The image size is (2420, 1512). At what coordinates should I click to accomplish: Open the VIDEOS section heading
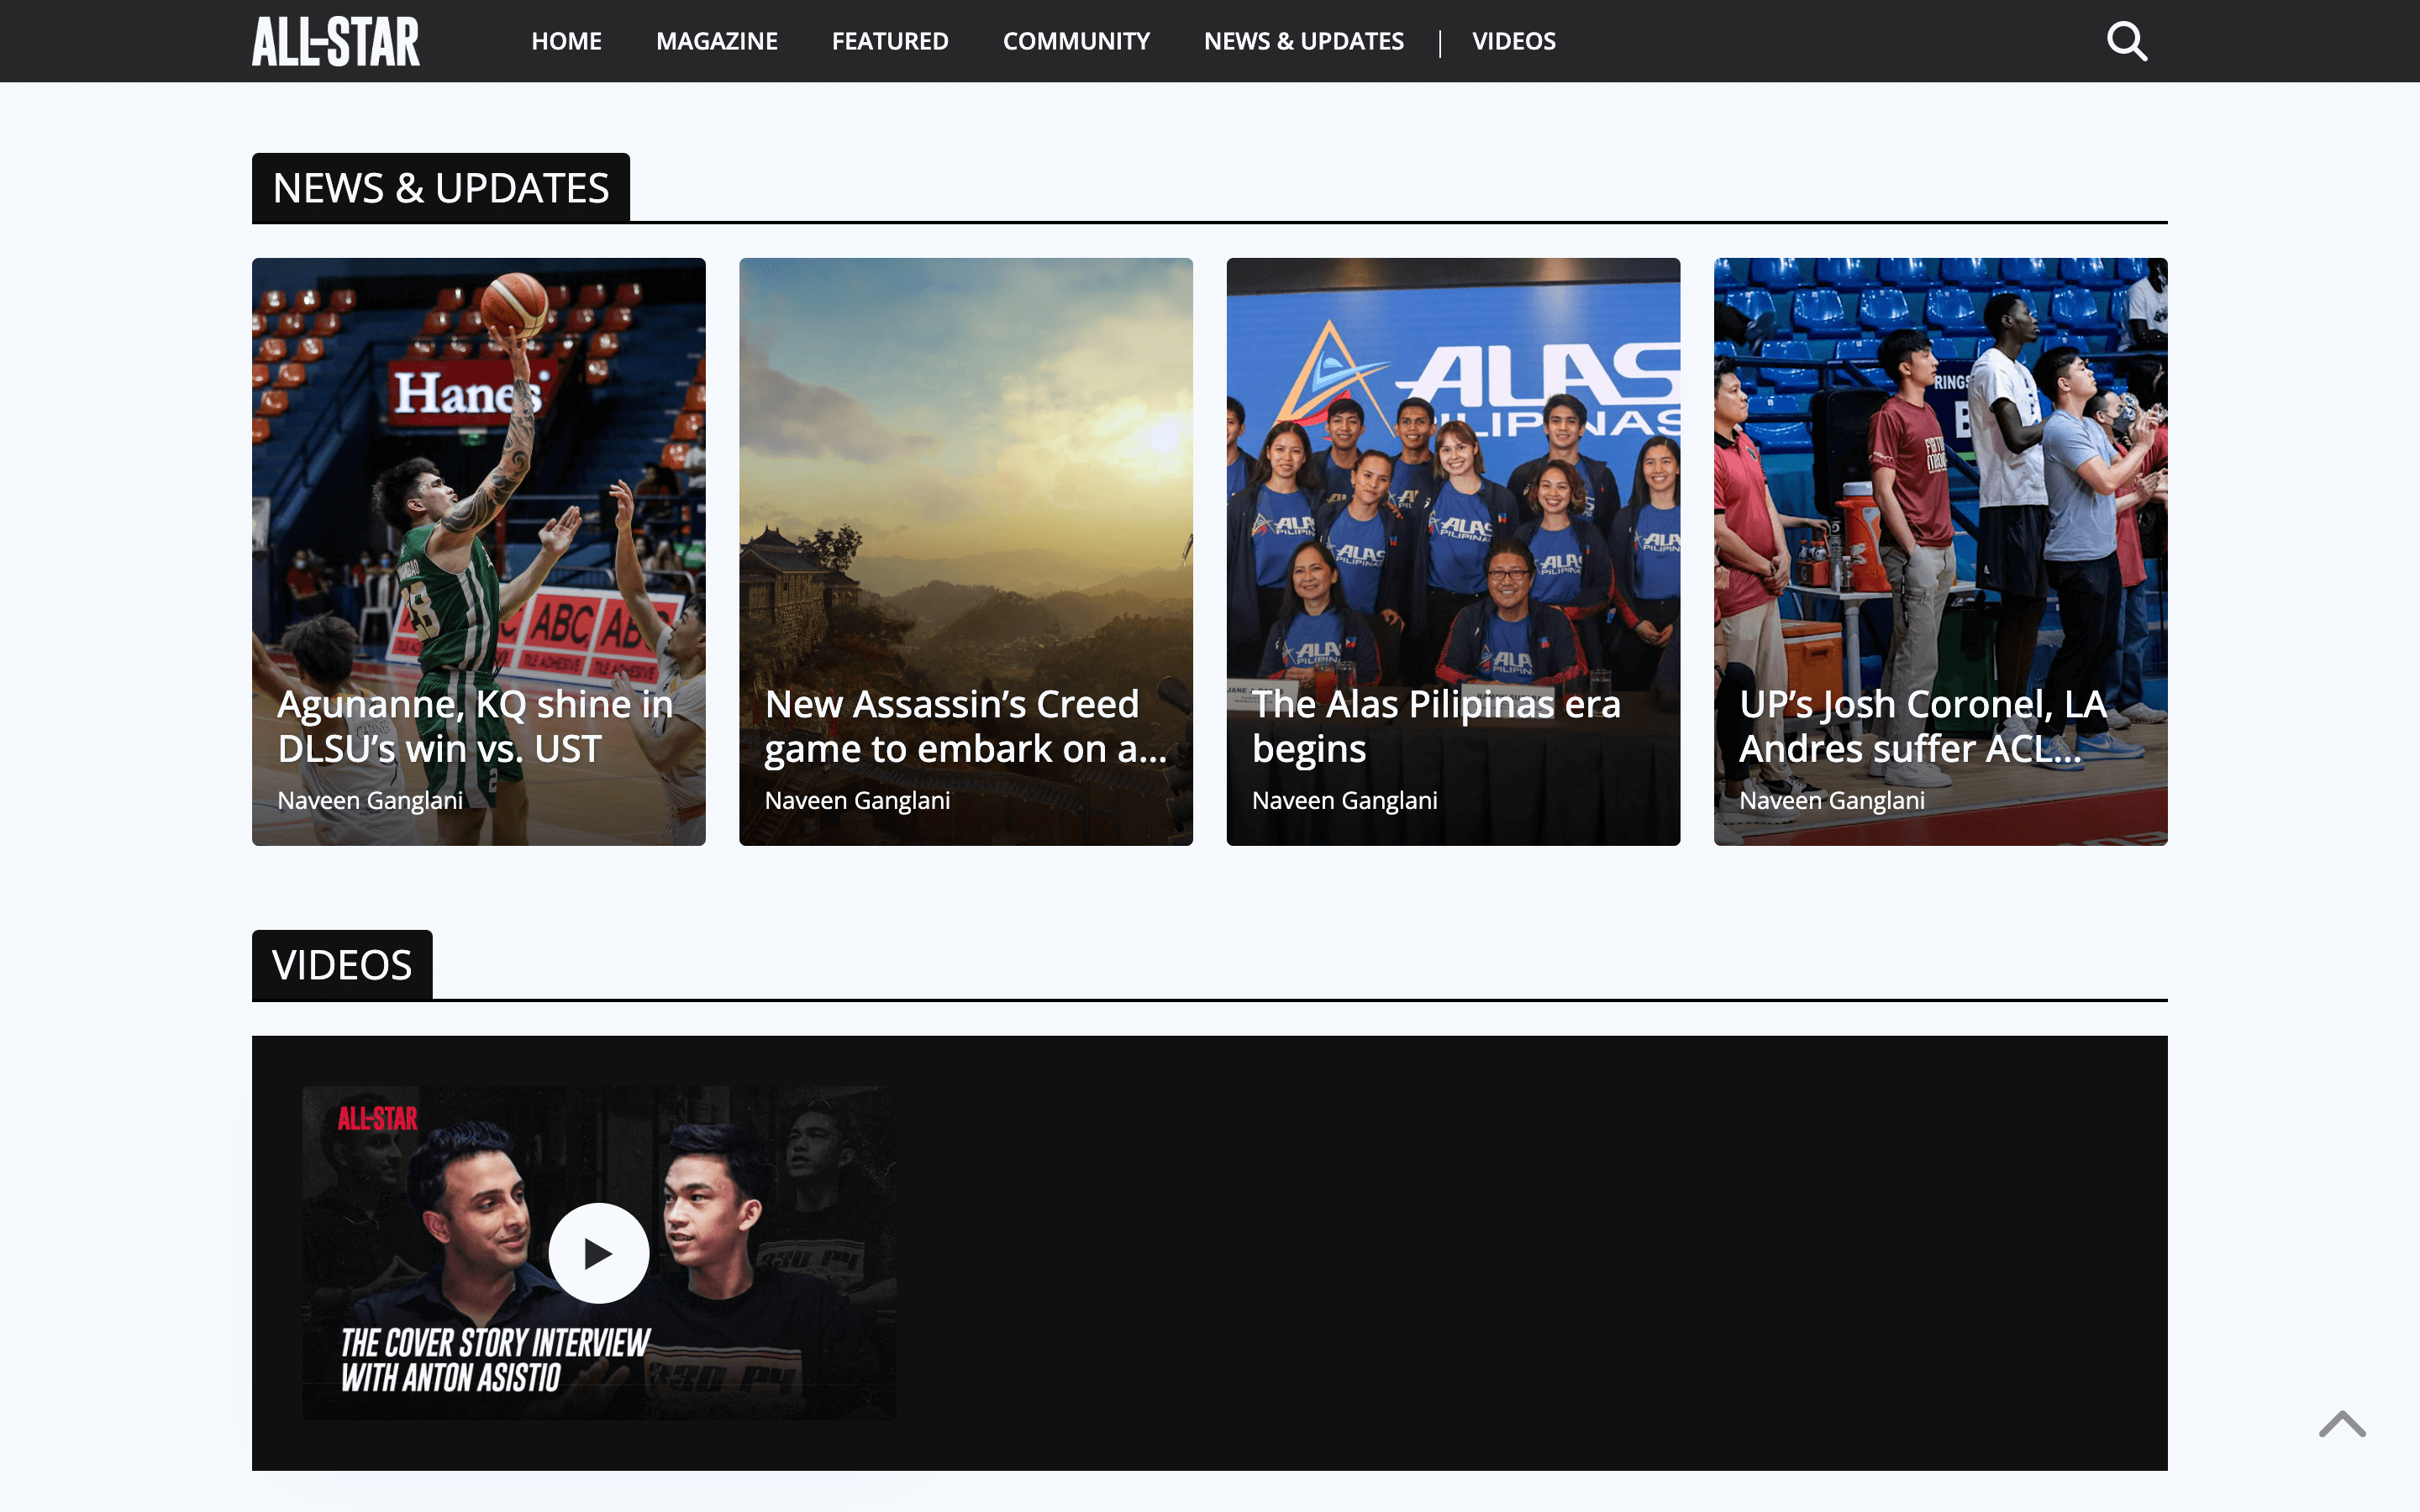(342, 965)
